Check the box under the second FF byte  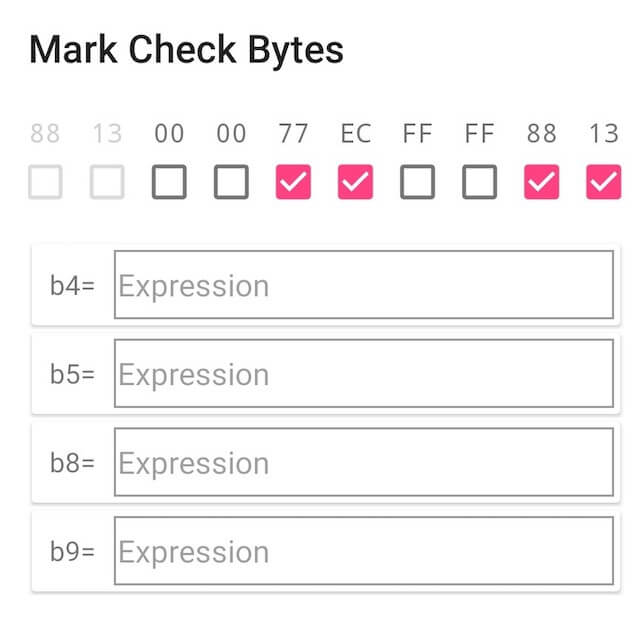coord(479,182)
